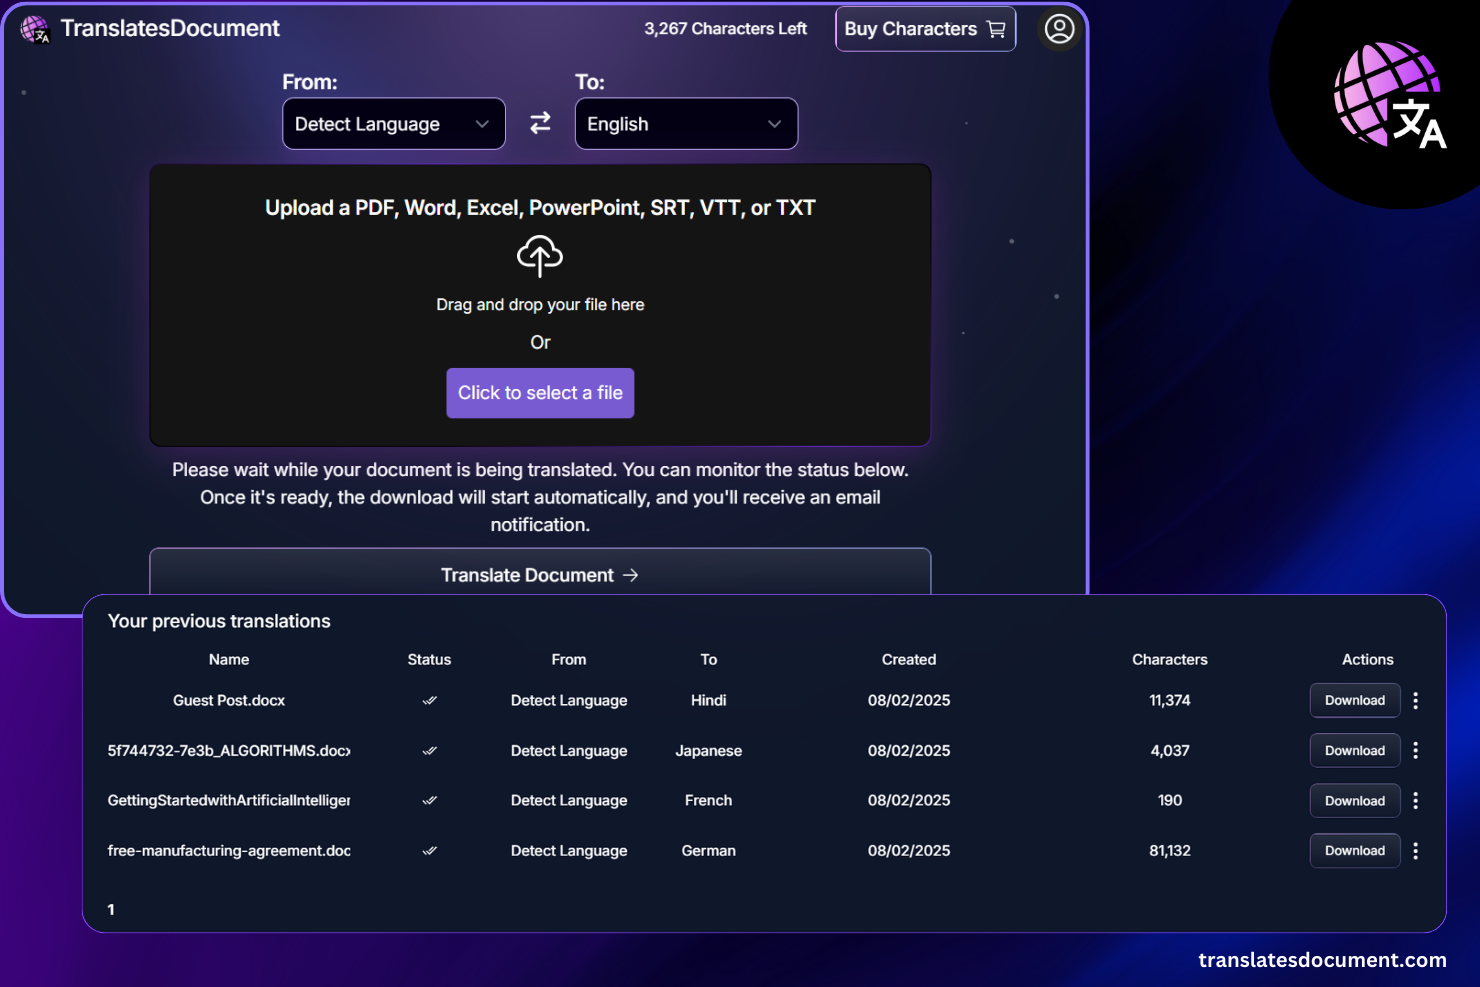
Task: Click the 81,132 characters value
Action: (1170, 851)
